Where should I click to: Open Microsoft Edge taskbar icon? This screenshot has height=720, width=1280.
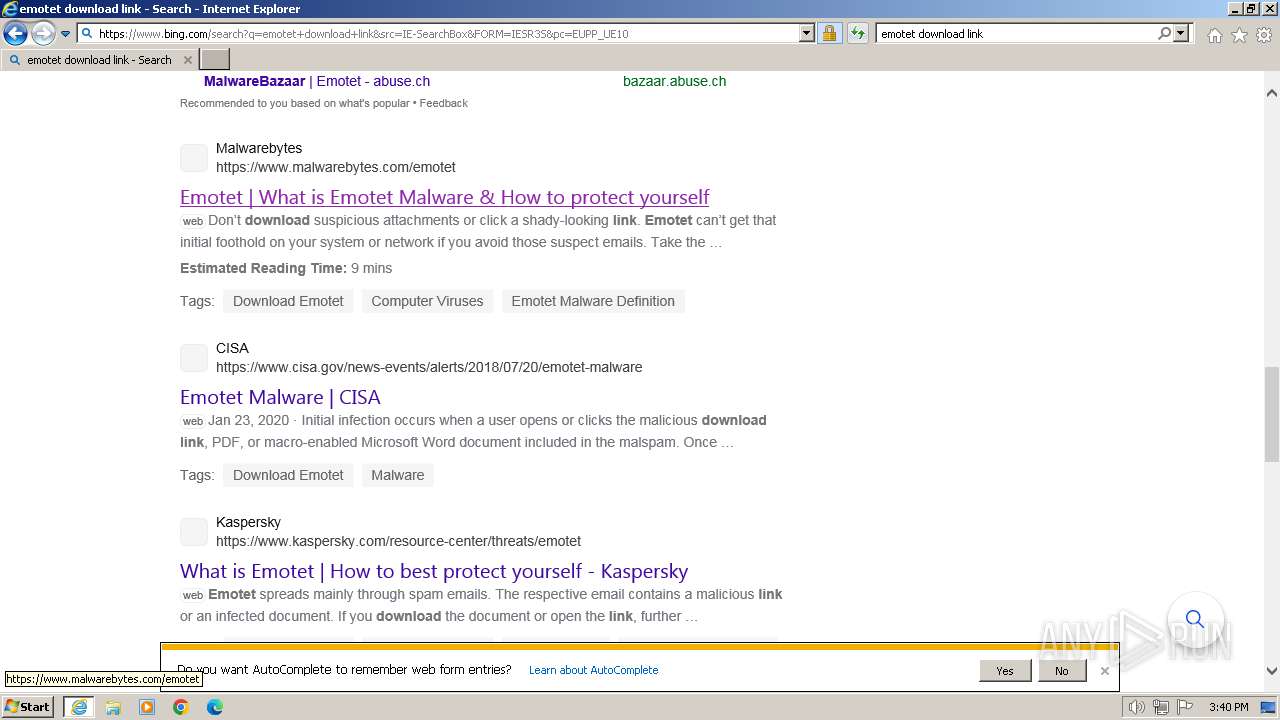click(x=215, y=707)
